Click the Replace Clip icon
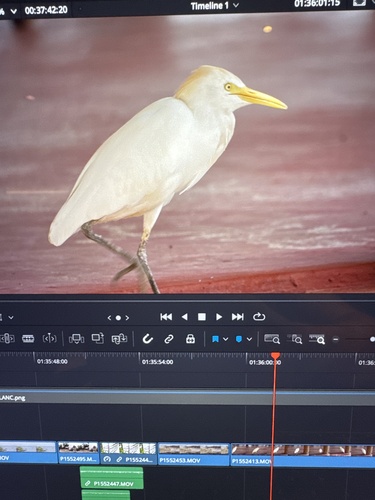 (119, 339)
